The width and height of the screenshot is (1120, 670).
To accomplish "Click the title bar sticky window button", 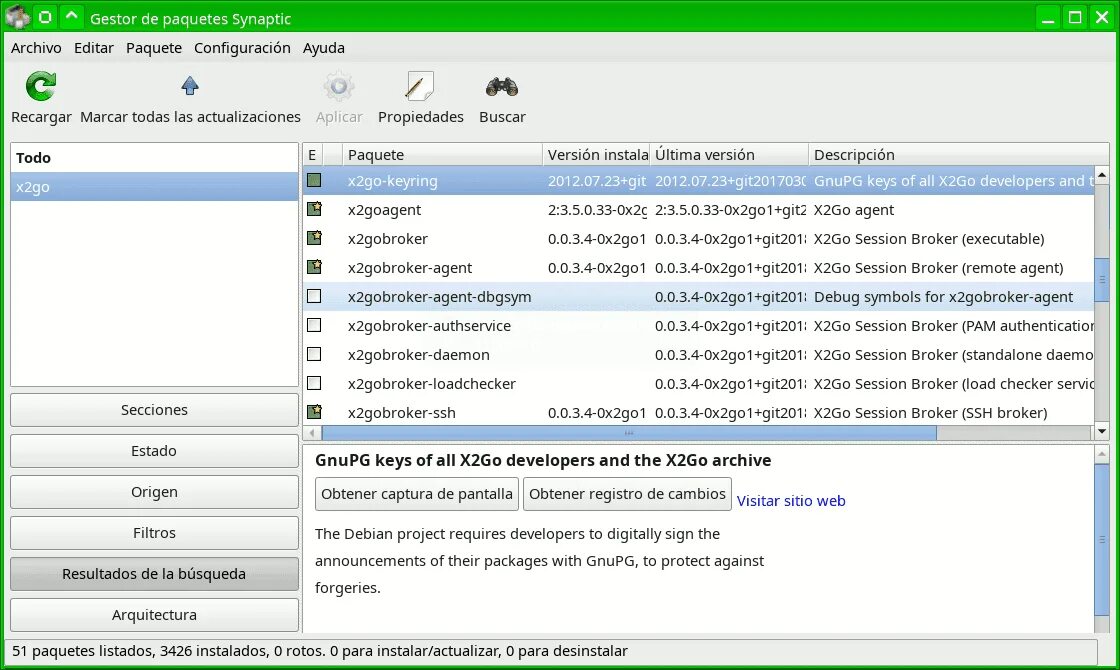I will click(x=45, y=16).
